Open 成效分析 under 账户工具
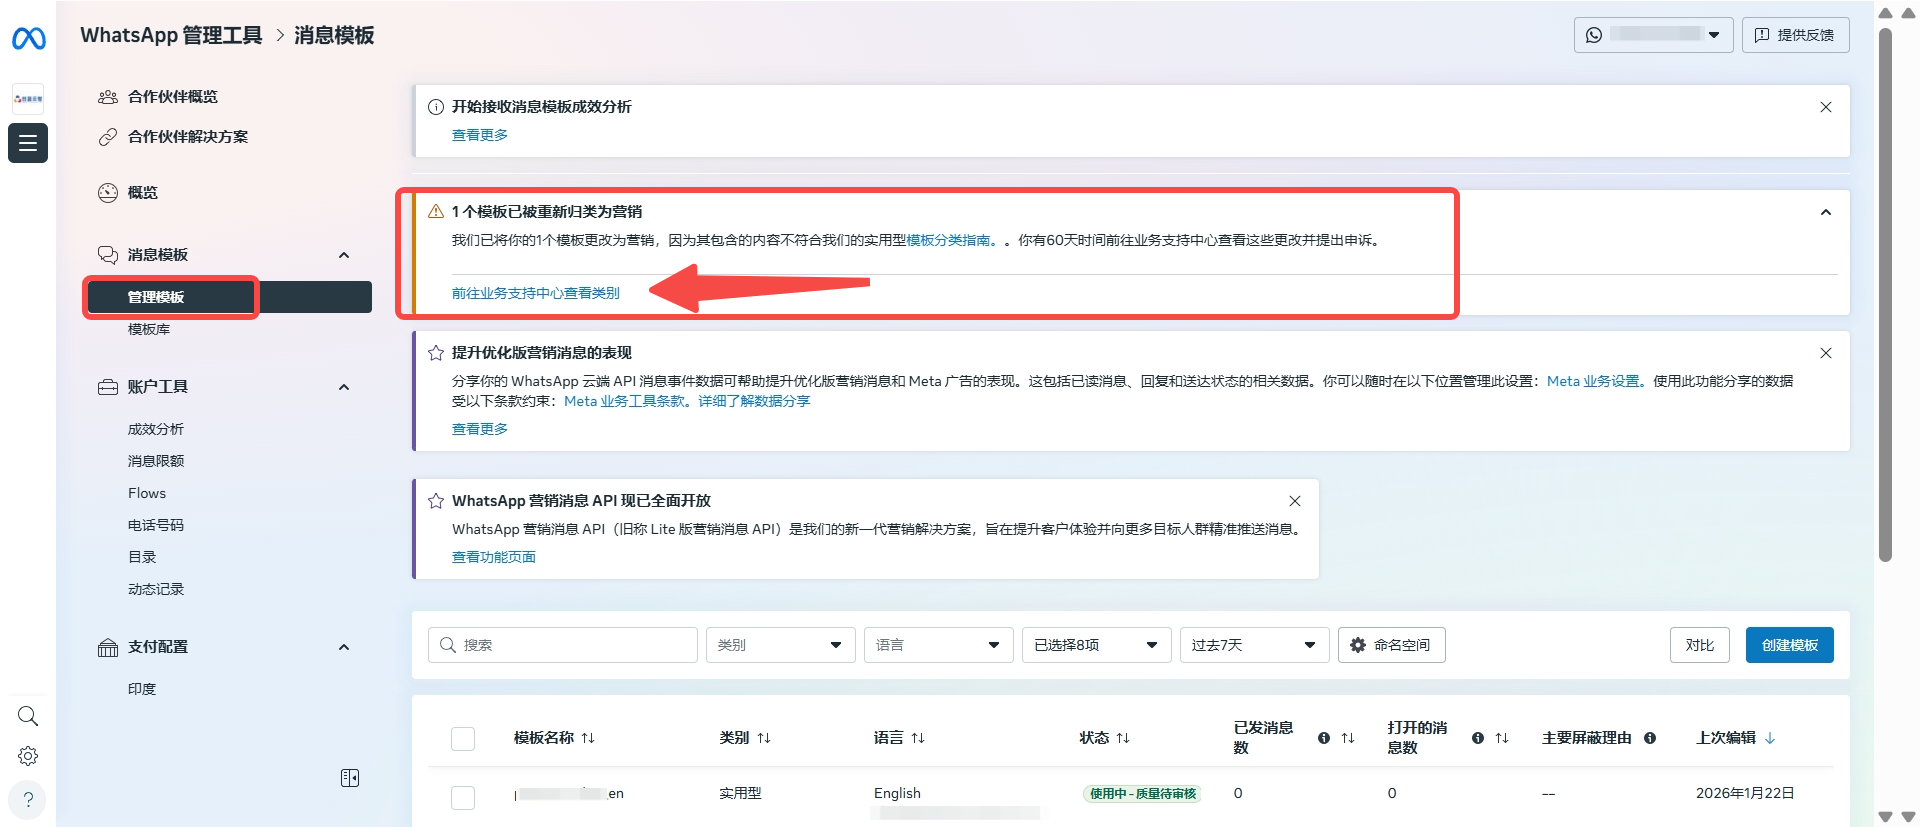 pyautogui.click(x=156, y=429)
